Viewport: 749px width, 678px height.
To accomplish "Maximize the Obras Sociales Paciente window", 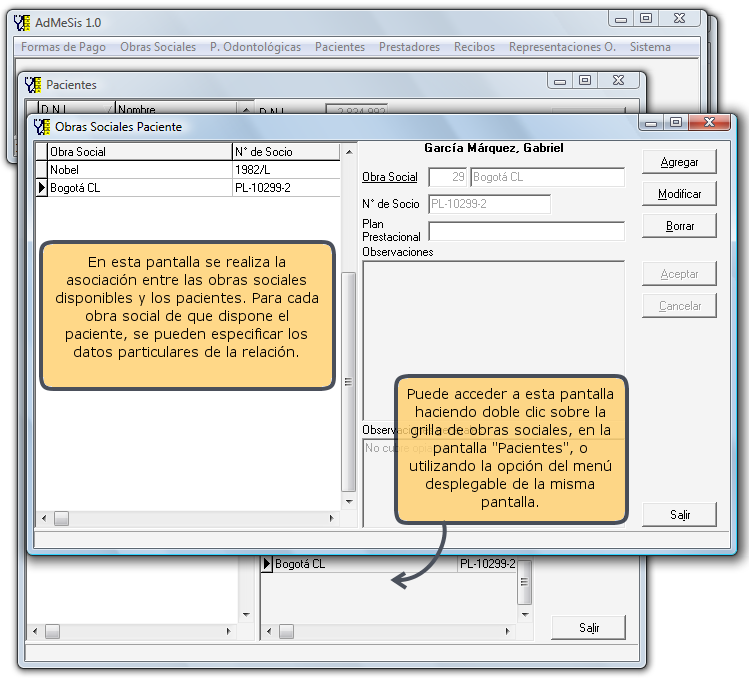I will [676, 122].
